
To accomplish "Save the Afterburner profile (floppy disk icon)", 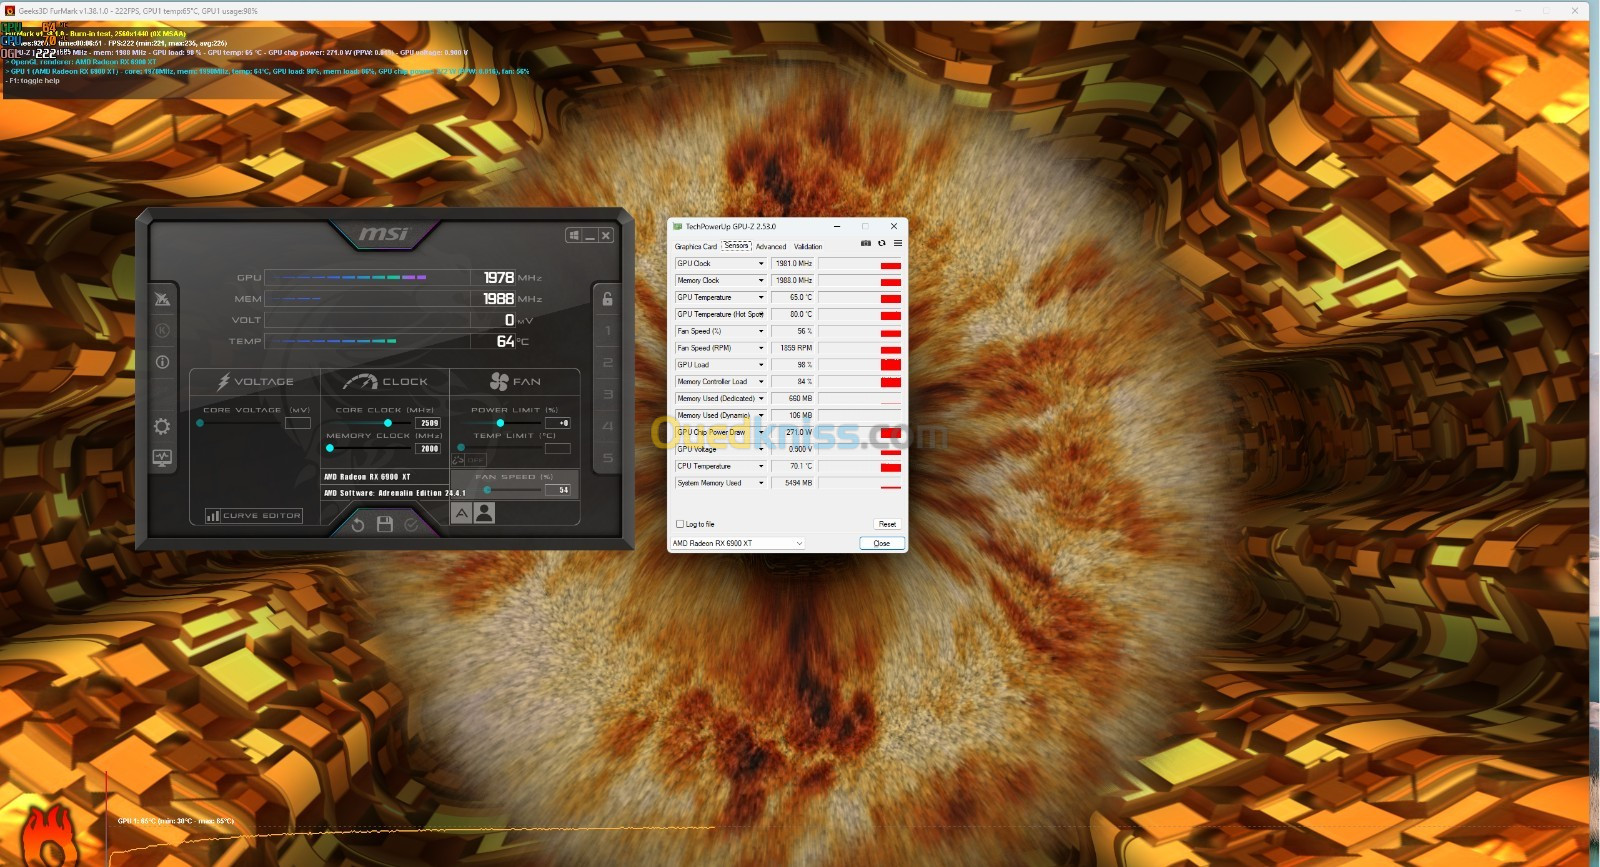I will (x=384, y=524).
